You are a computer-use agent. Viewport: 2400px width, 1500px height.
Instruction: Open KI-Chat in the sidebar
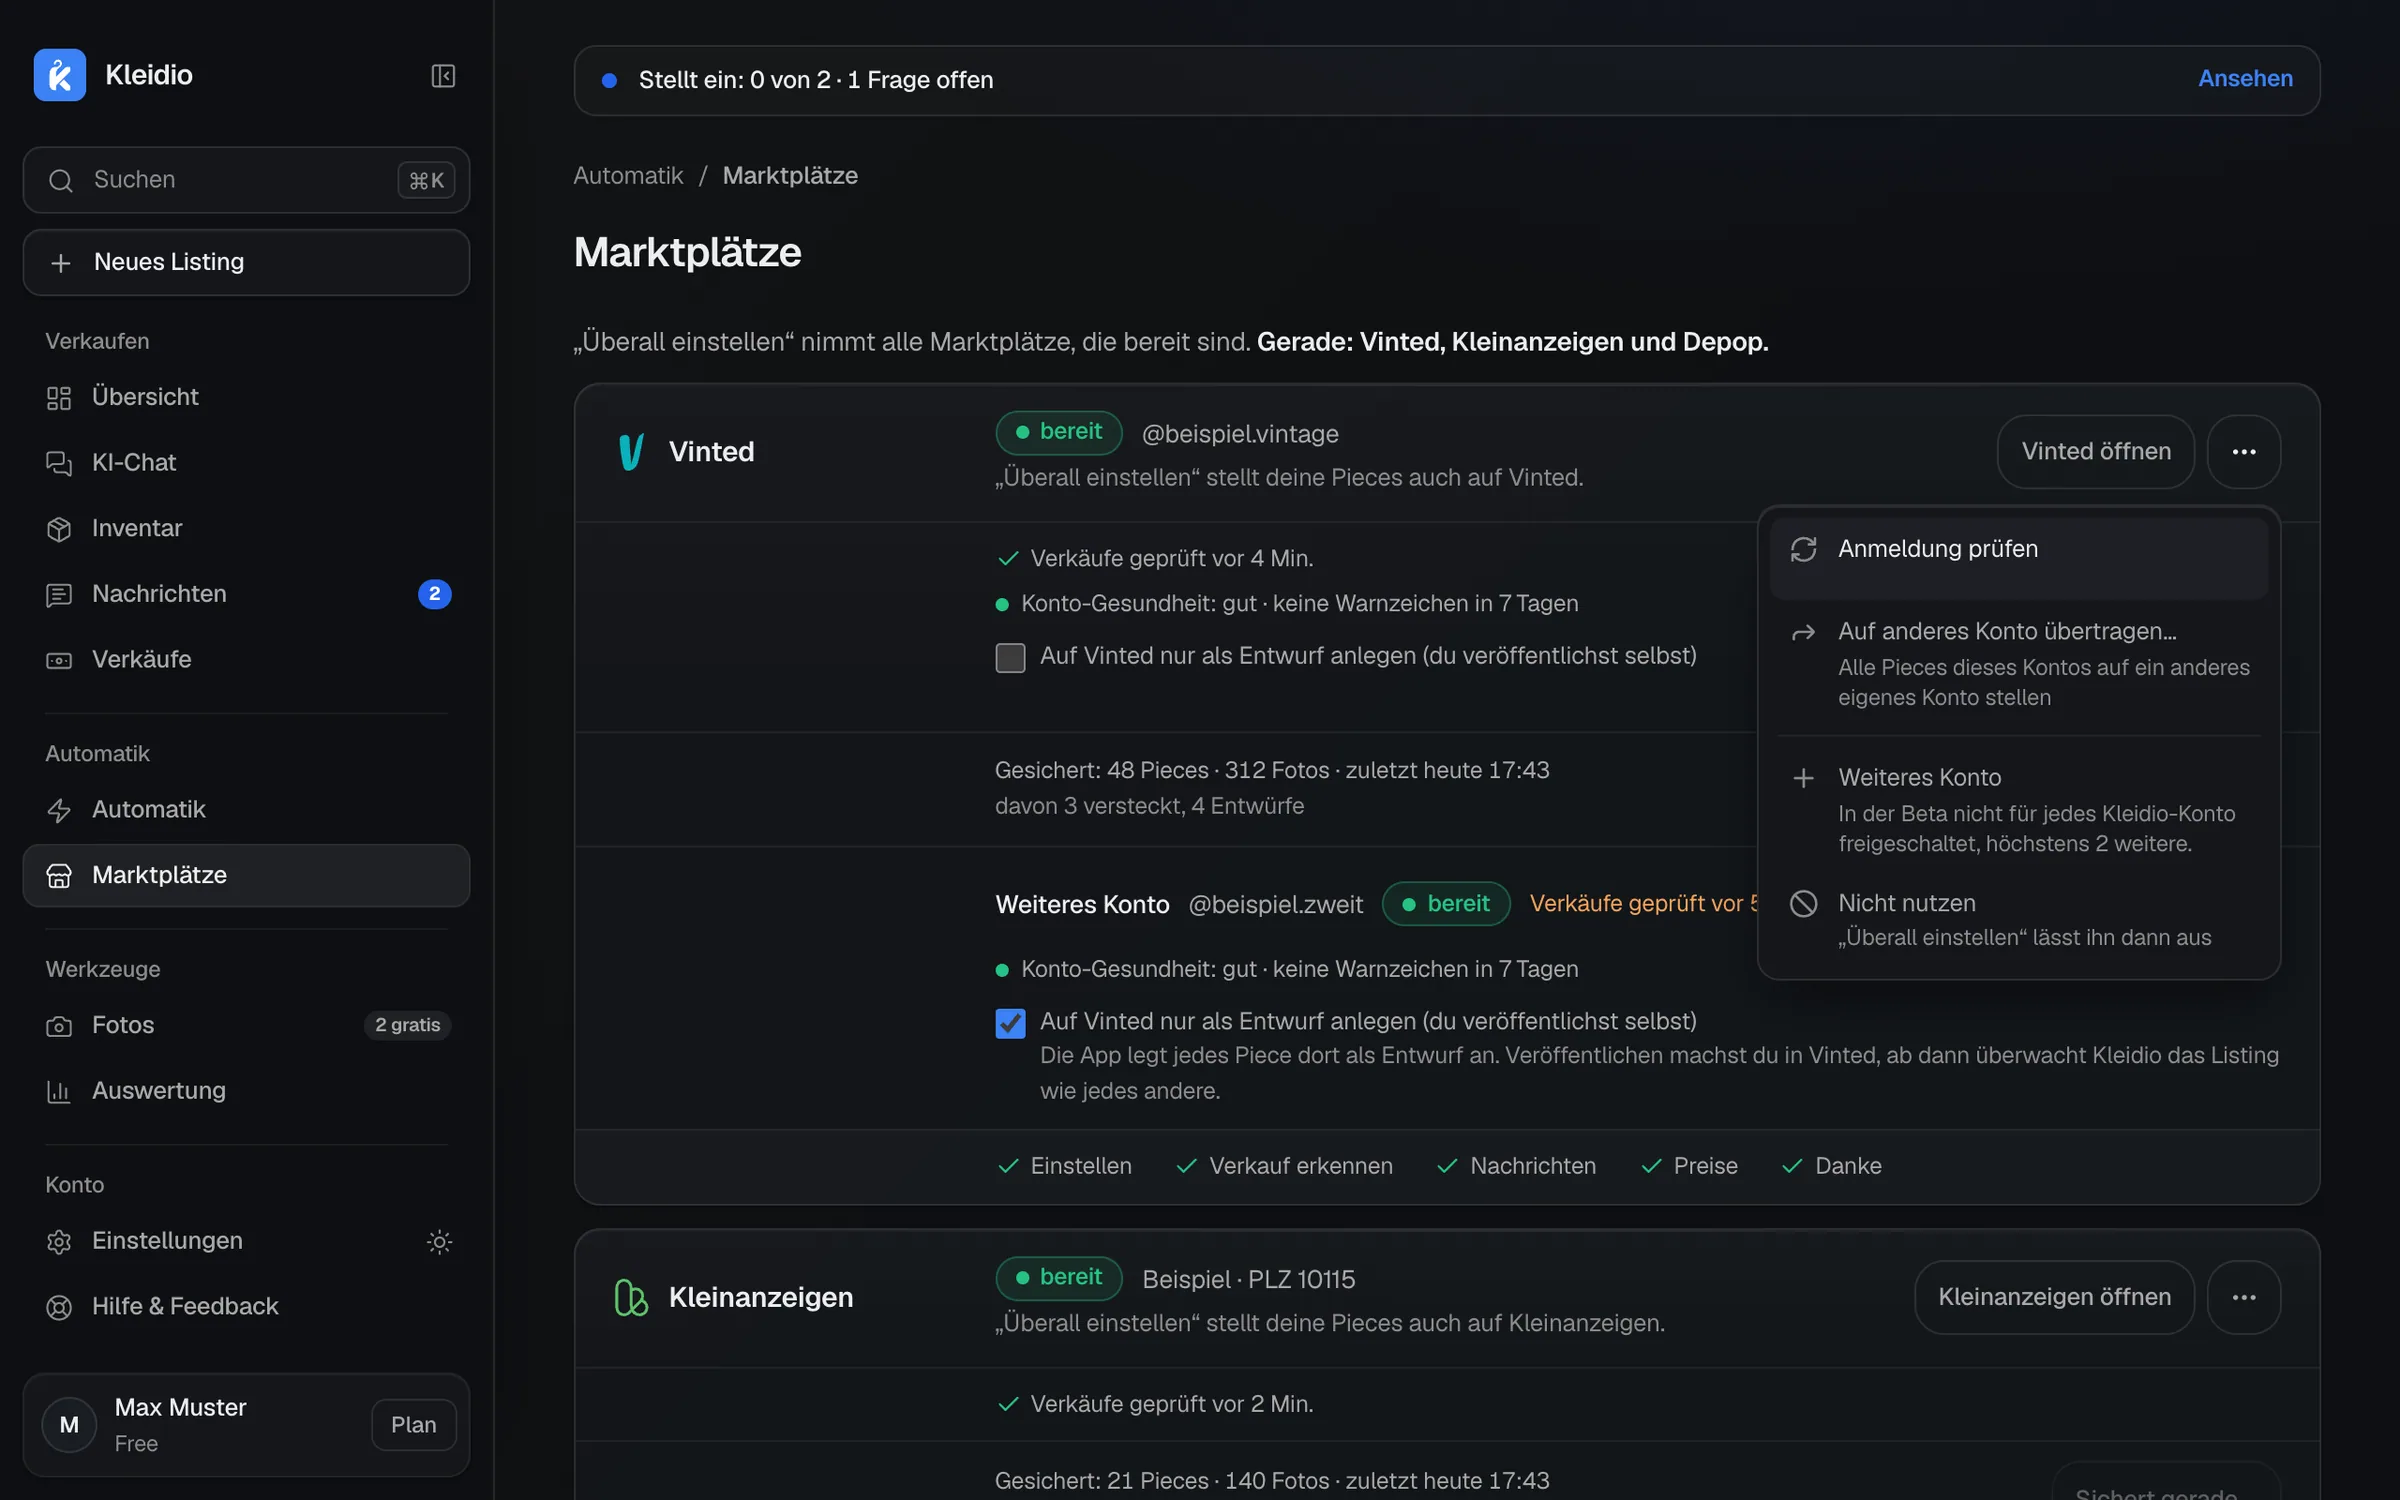point(246,462)
